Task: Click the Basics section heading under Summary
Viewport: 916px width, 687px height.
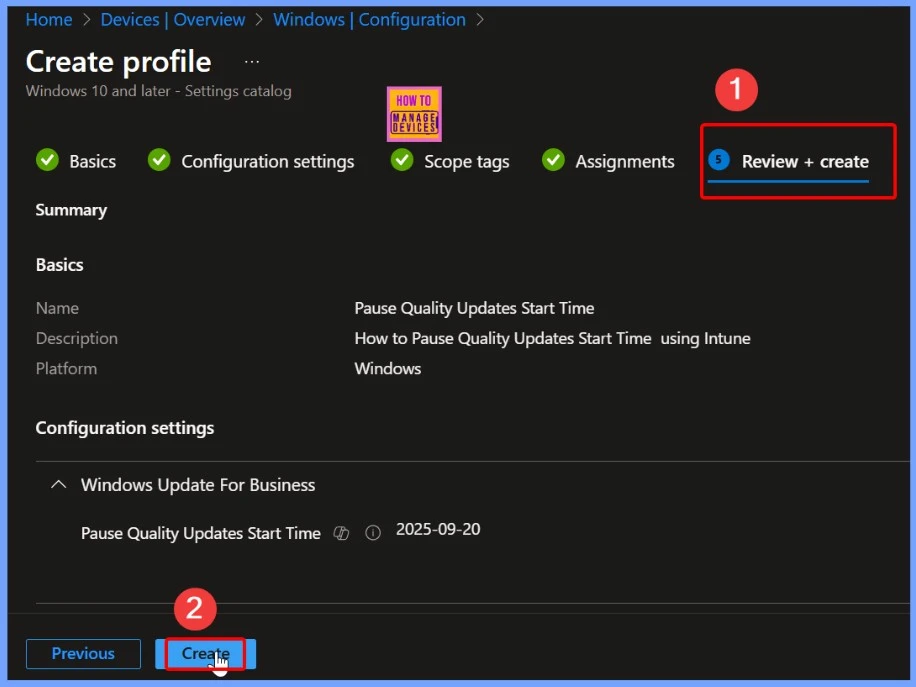Action: 60,265
